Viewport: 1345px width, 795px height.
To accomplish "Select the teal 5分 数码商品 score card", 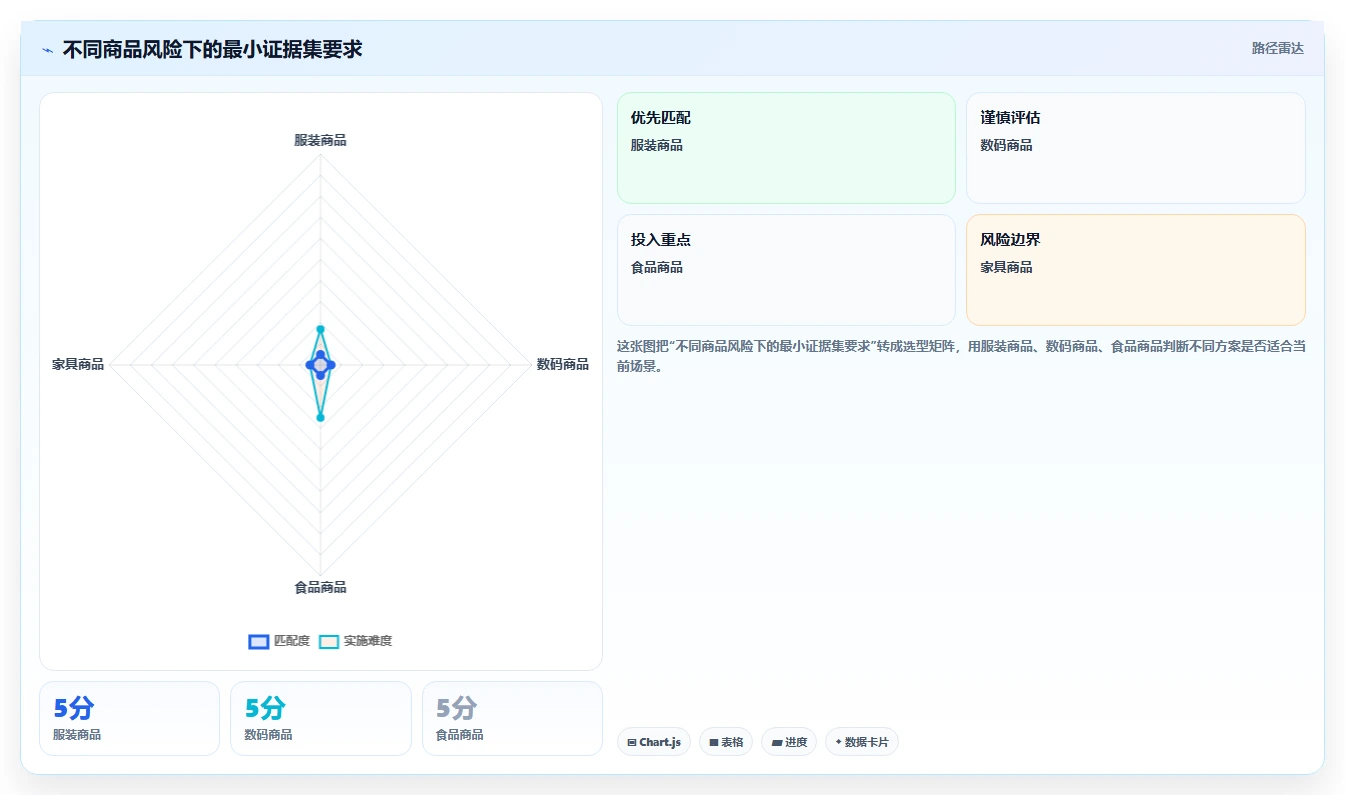I will (x=320, y=719).
